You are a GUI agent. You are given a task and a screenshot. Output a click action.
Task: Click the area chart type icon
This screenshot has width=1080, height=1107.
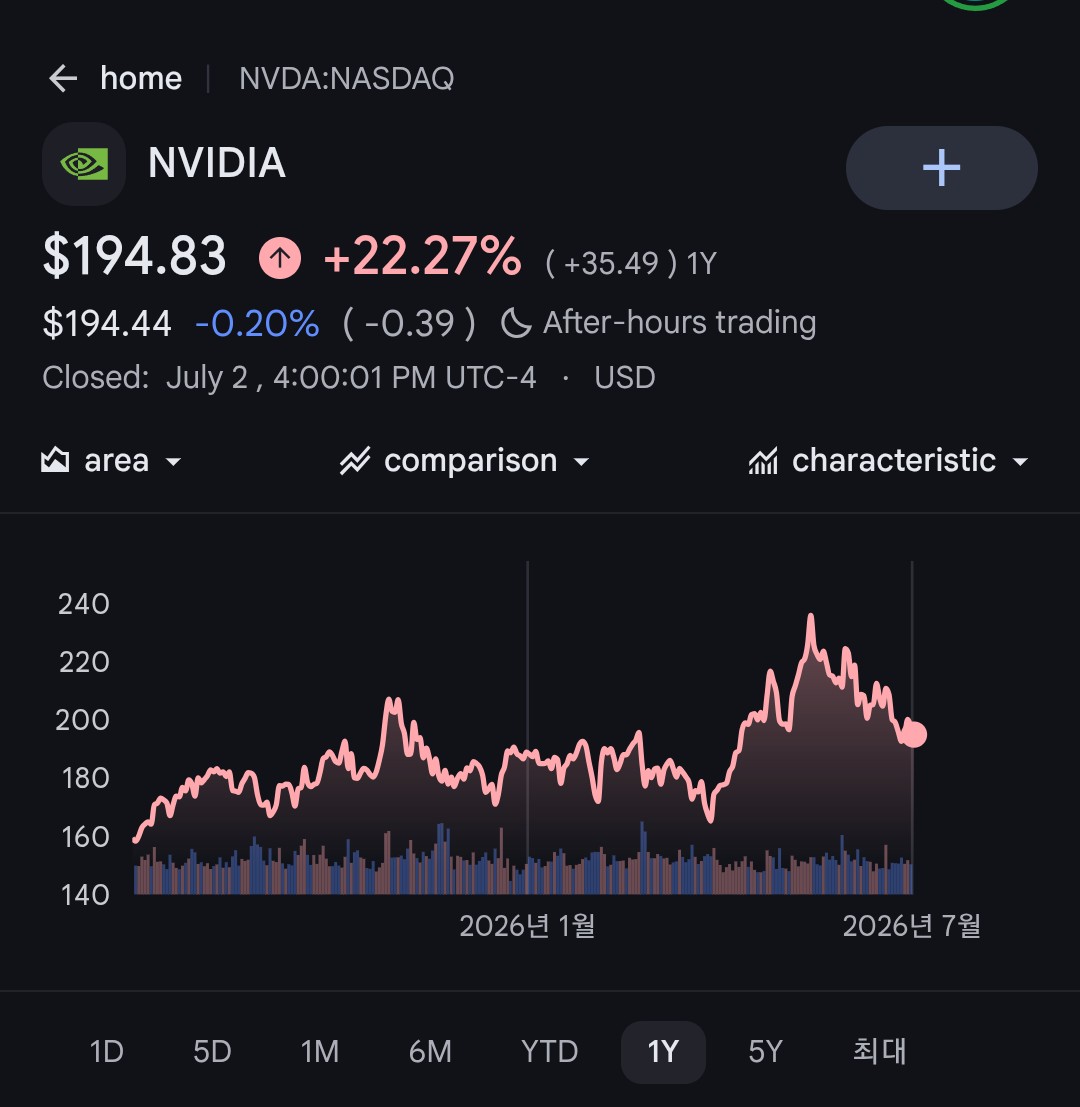55,460
